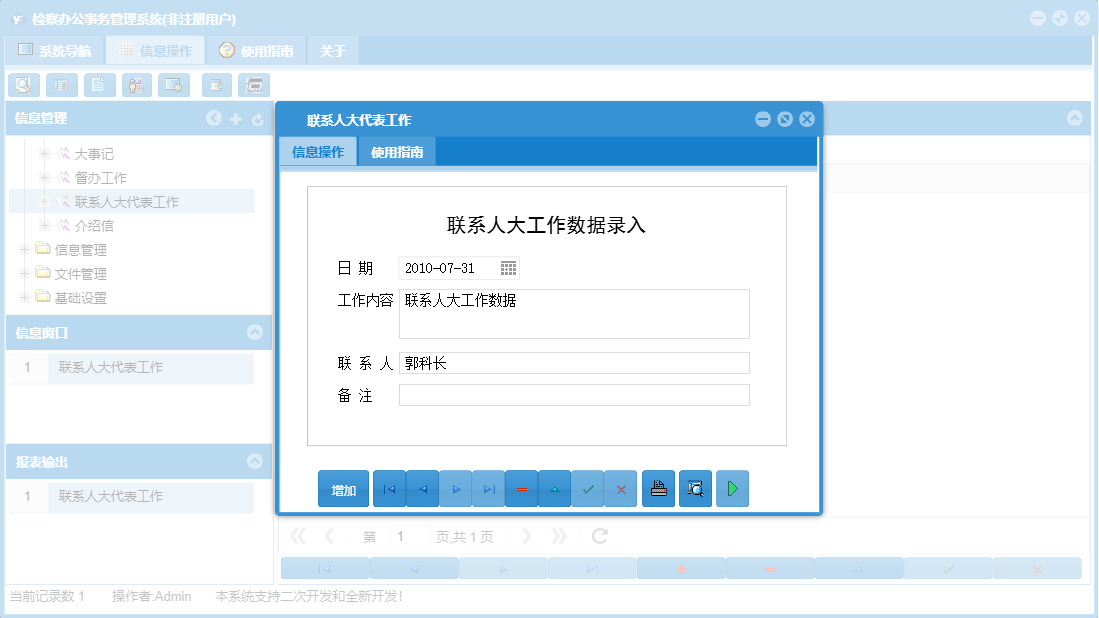This screenshot has width=1099, height=618.
Task: Click the 增加 button
Action: tap(343, 488)
